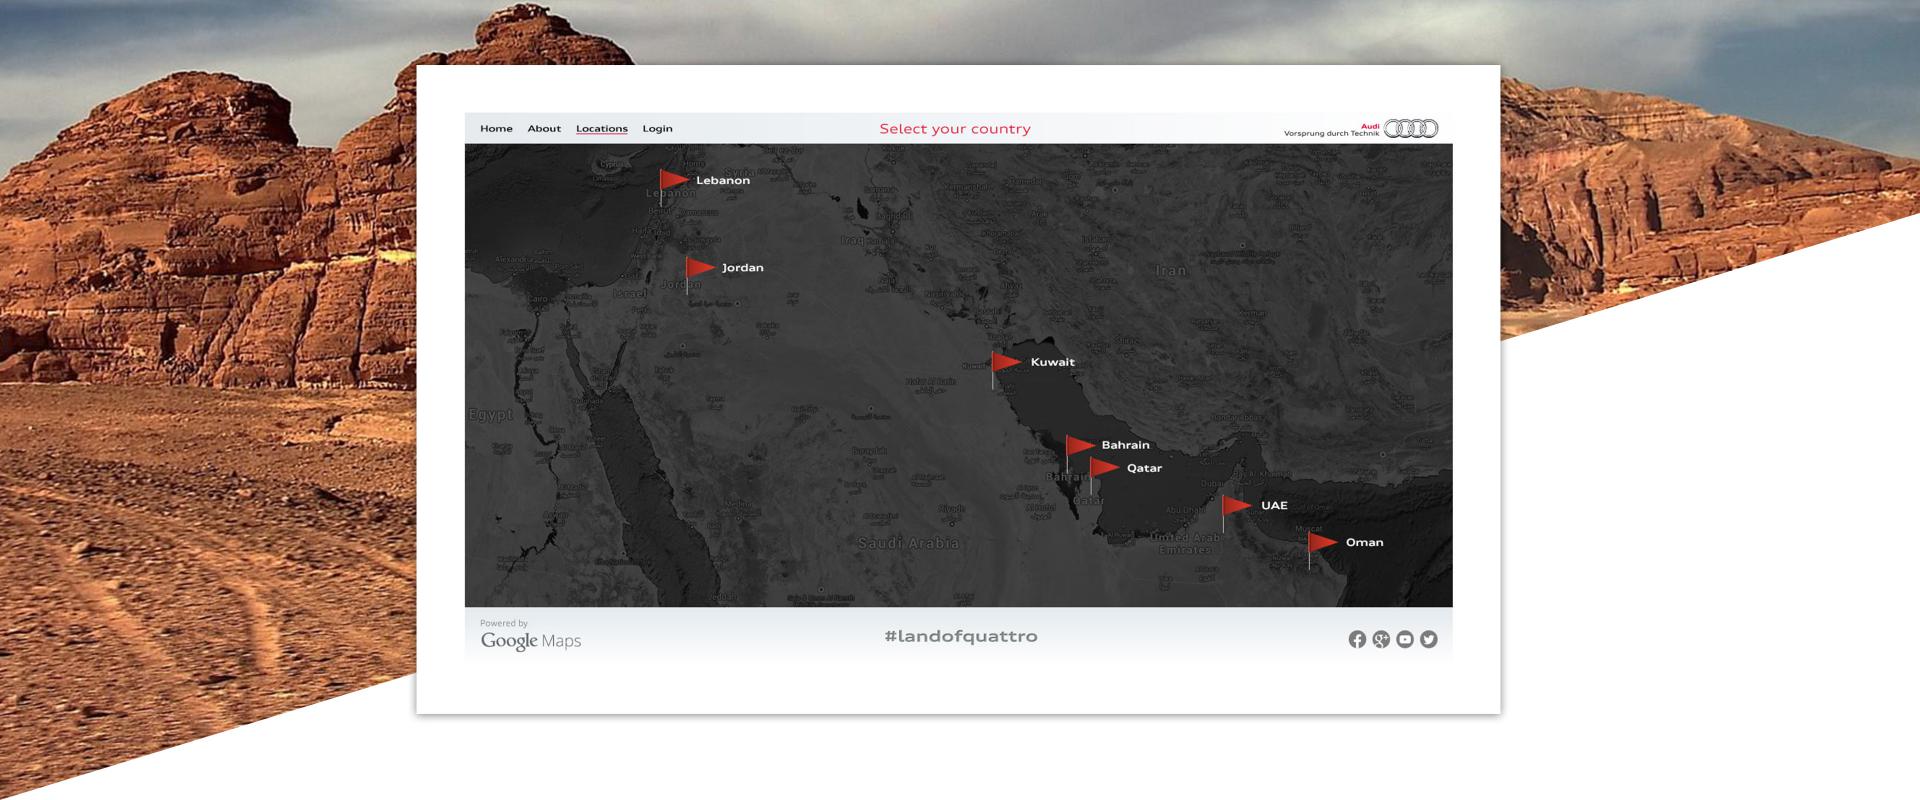Click the Login link in navigation

click(x=657, y=129)
